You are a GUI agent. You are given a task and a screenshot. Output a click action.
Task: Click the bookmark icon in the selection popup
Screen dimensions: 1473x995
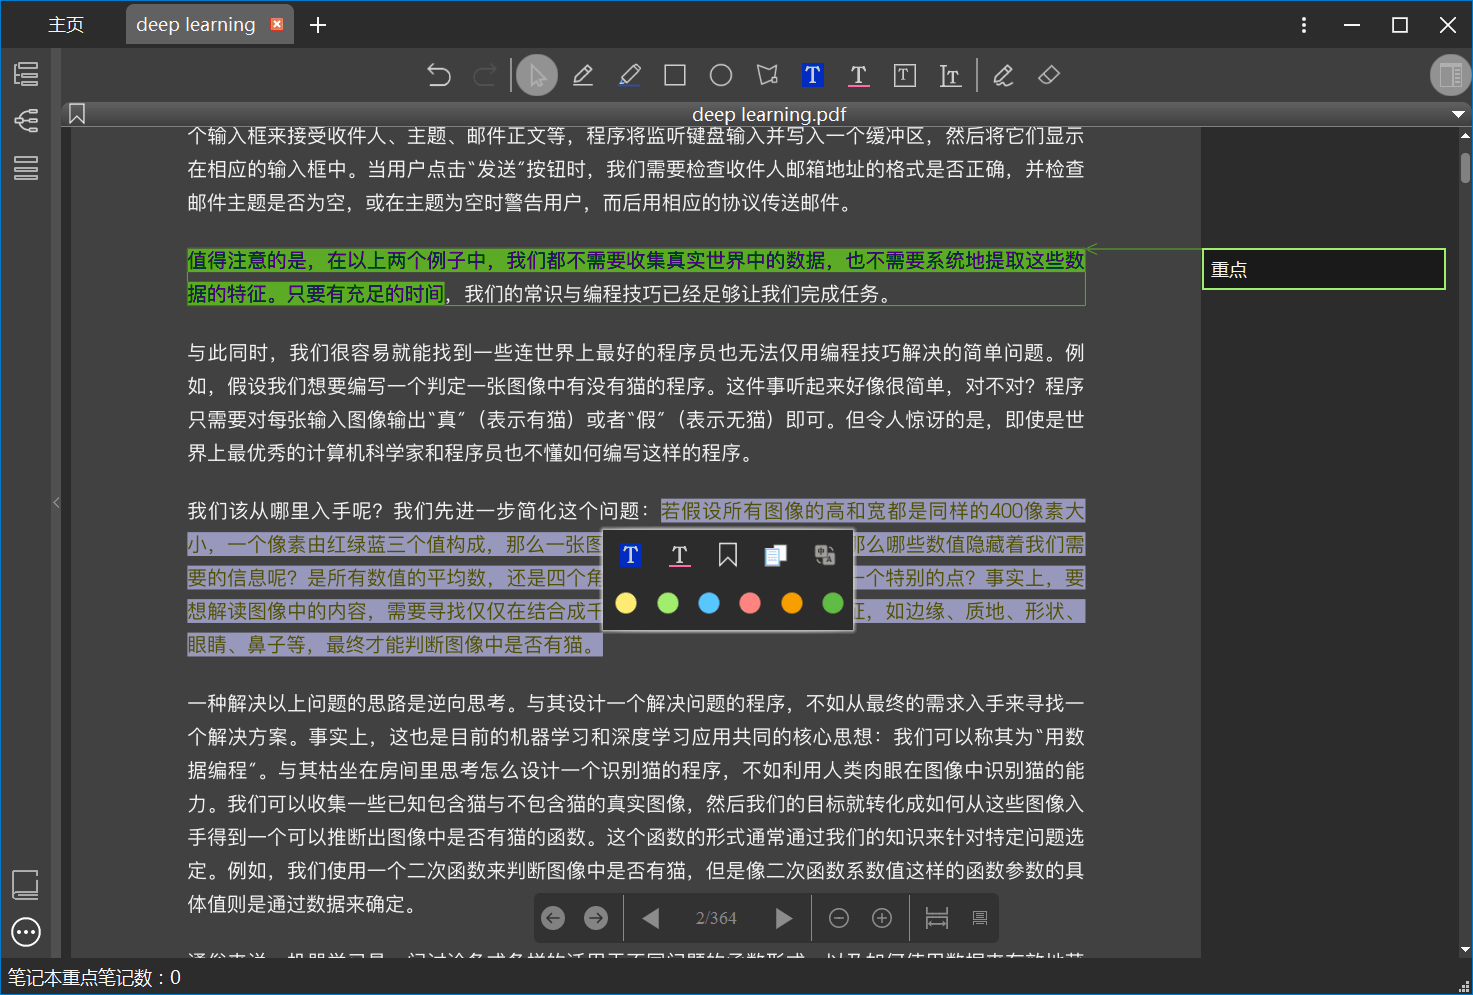coord(727,554)
